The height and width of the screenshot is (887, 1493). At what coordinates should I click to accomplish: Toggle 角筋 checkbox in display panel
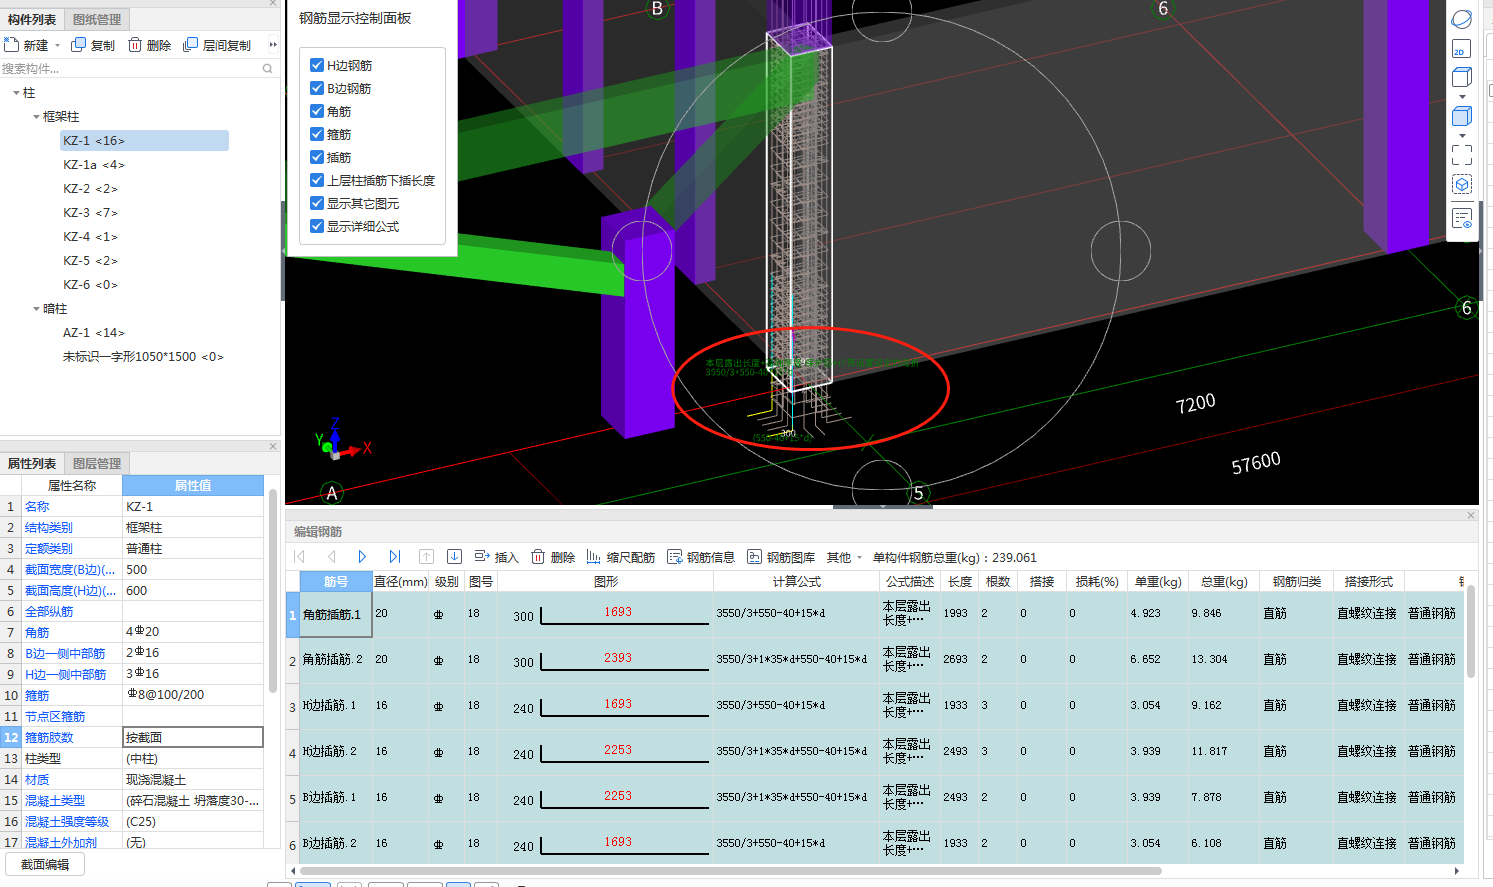pyautogui.click(x=317, y=111)
